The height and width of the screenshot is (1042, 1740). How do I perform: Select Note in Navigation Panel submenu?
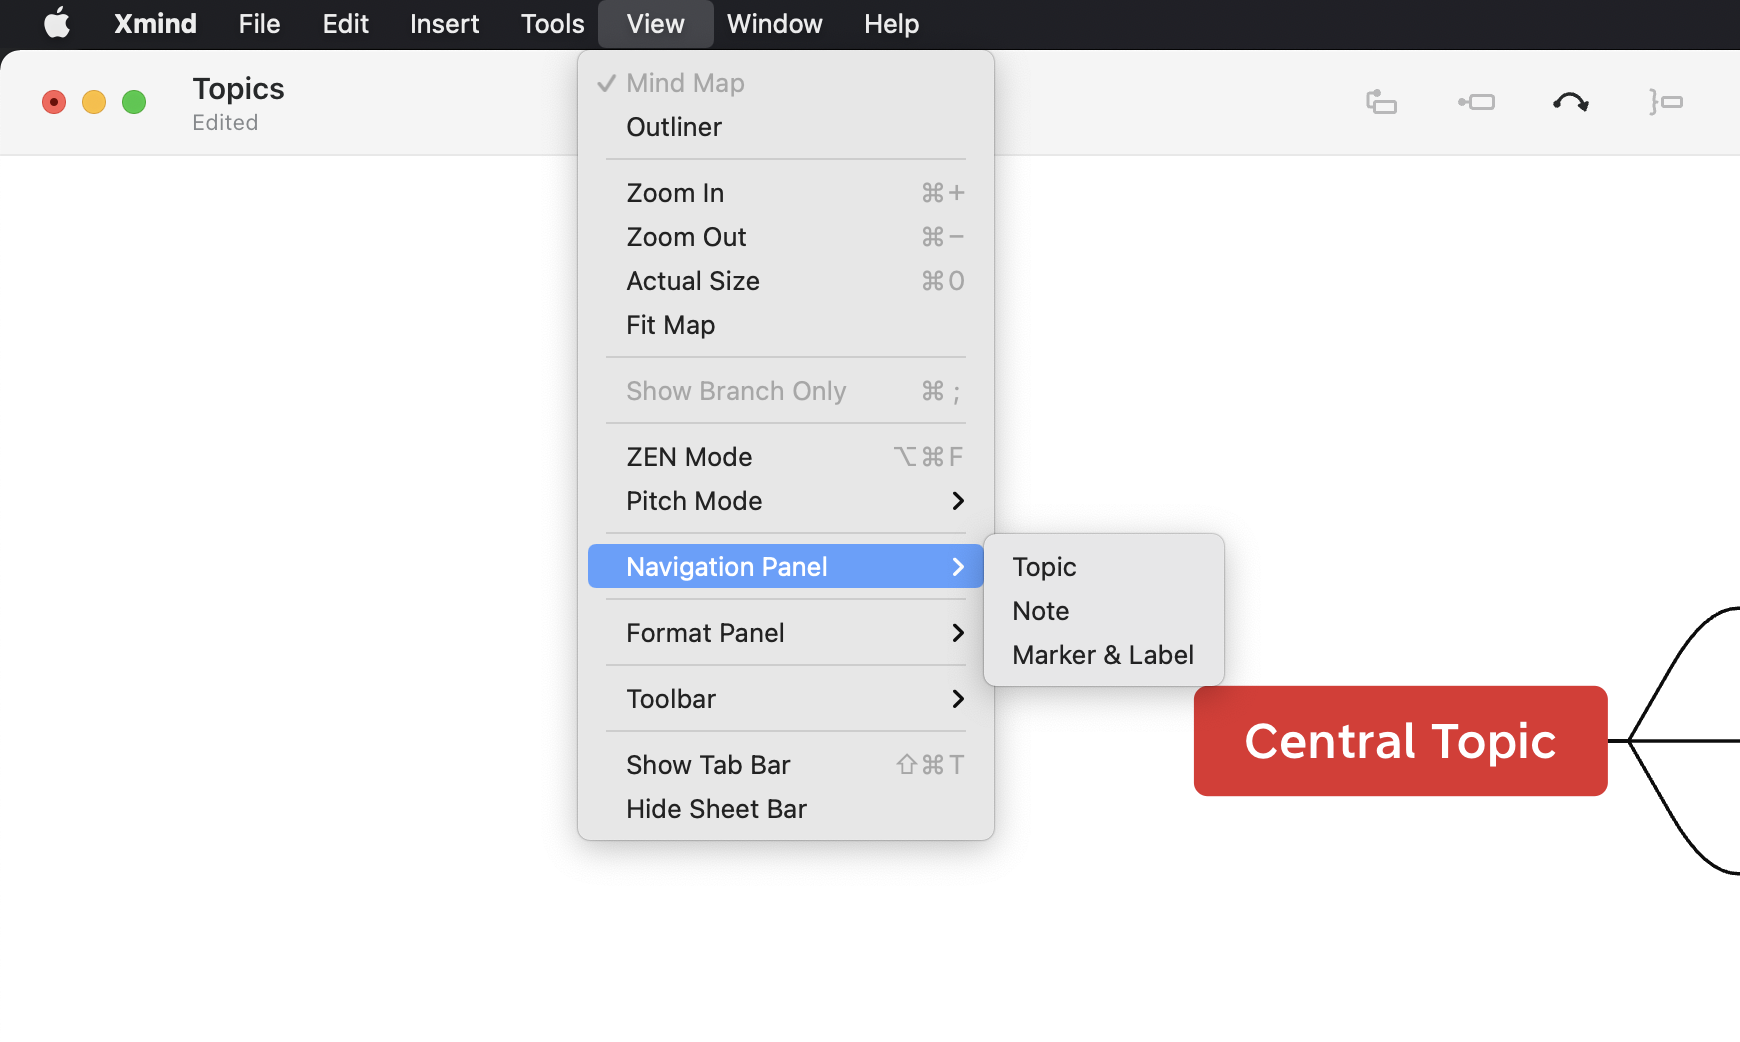(x=1104, y=611)
